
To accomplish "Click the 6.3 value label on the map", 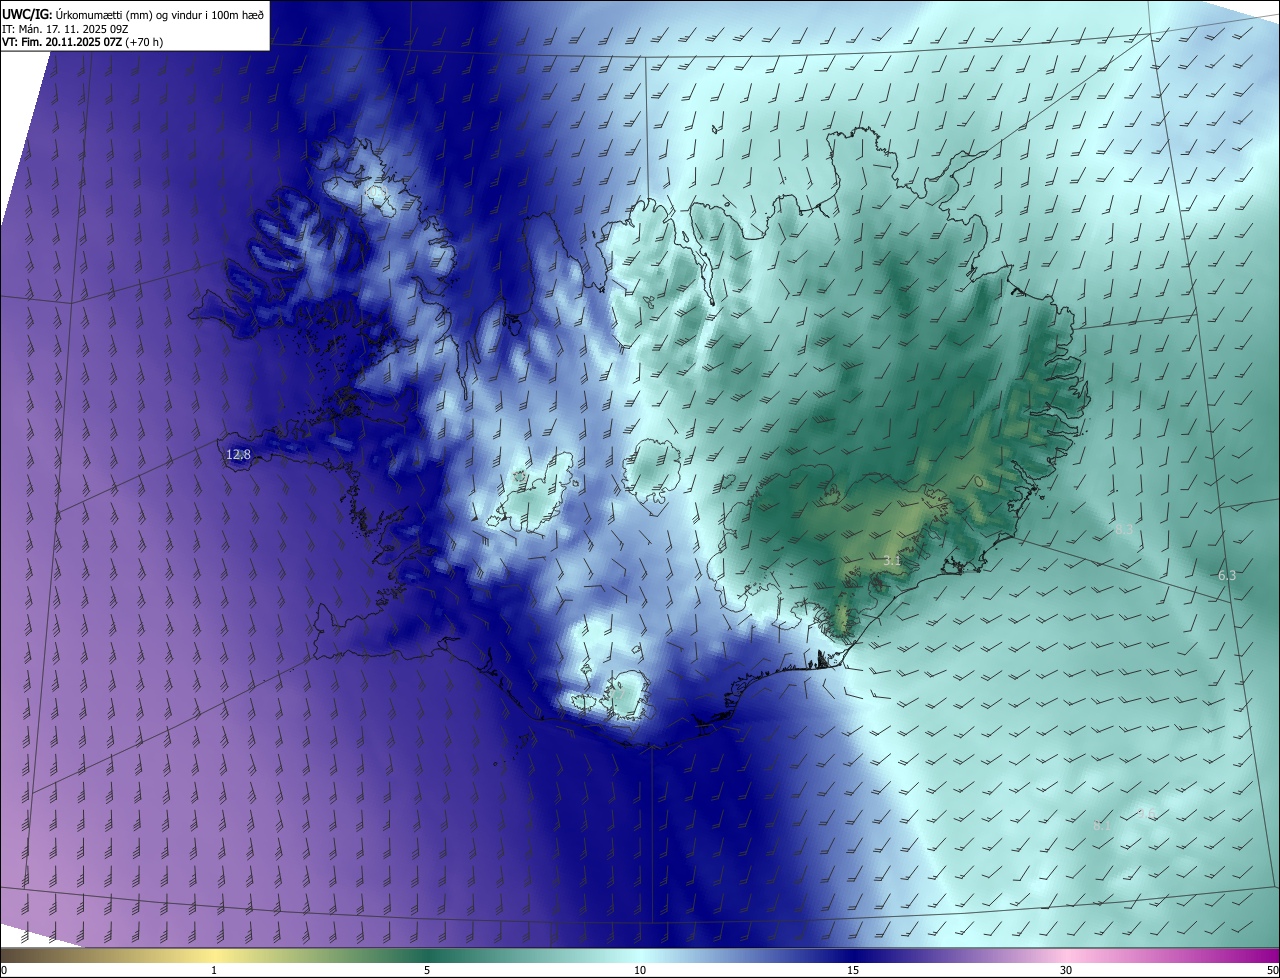I will (x=1227, y=575).
